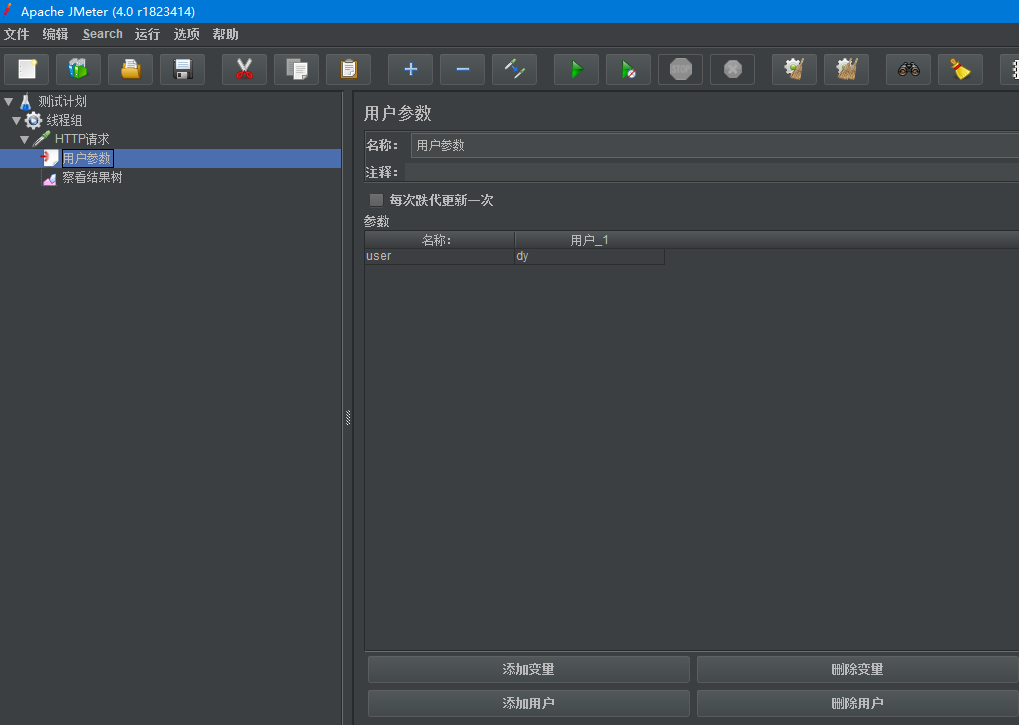
Task: Click the 删除用户 button
Action: [858, 703]
